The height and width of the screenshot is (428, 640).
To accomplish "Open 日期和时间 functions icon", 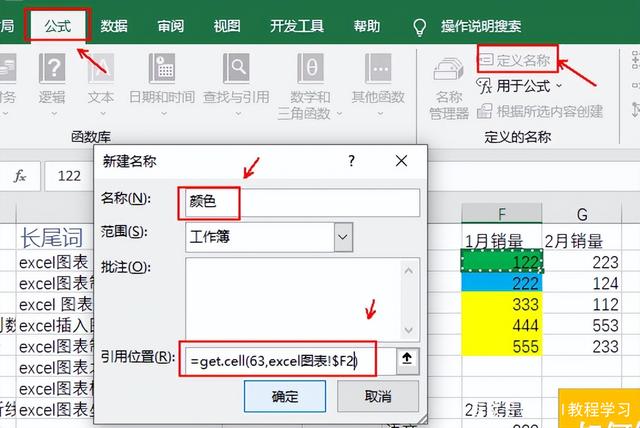I will coord(162,69).
